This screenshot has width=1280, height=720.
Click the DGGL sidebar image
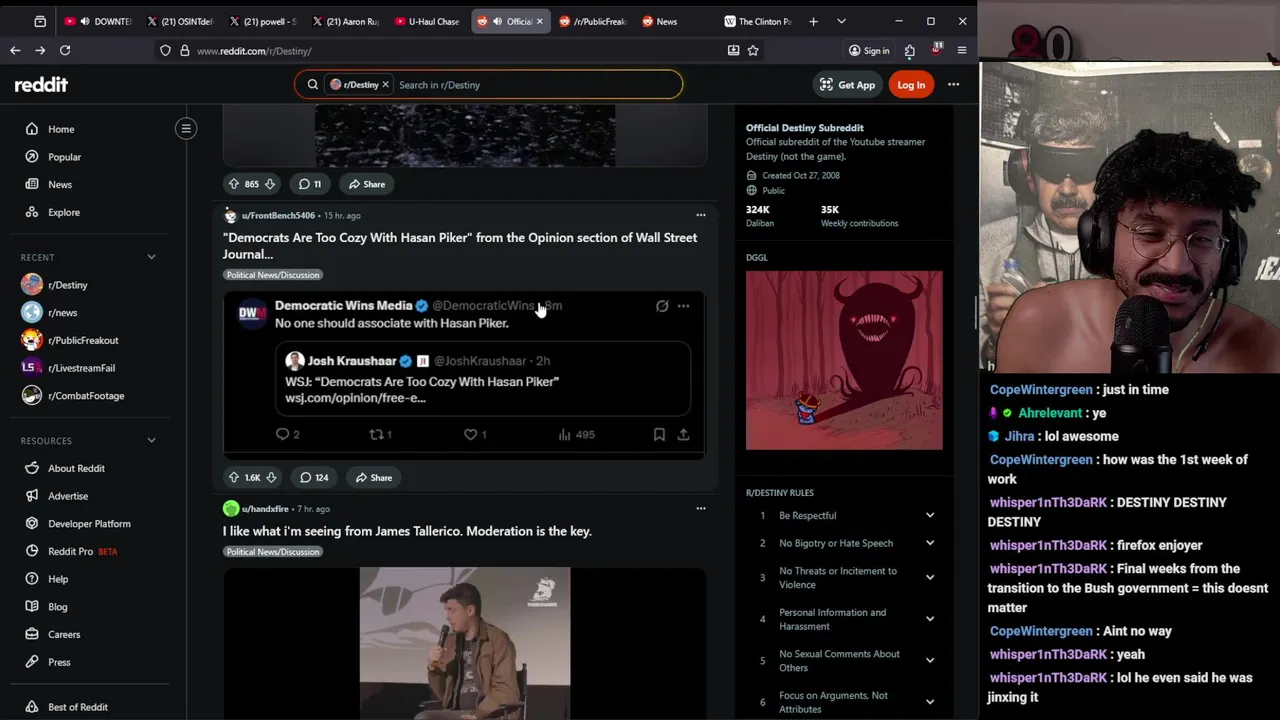point(844,360)
